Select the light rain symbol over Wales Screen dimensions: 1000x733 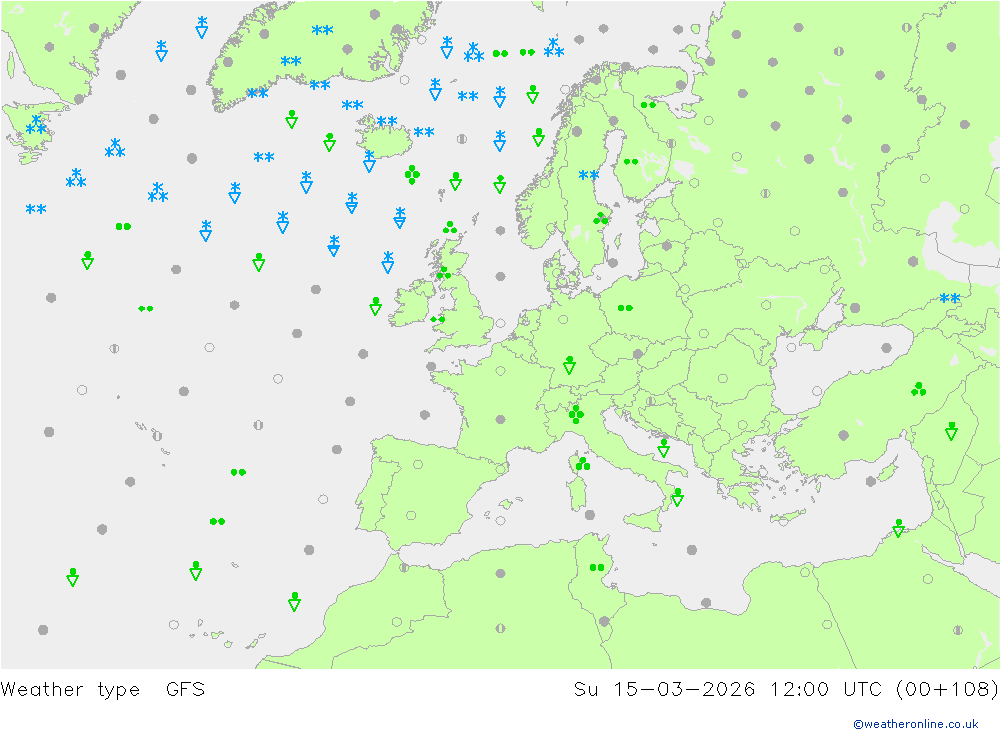[438, 319]
